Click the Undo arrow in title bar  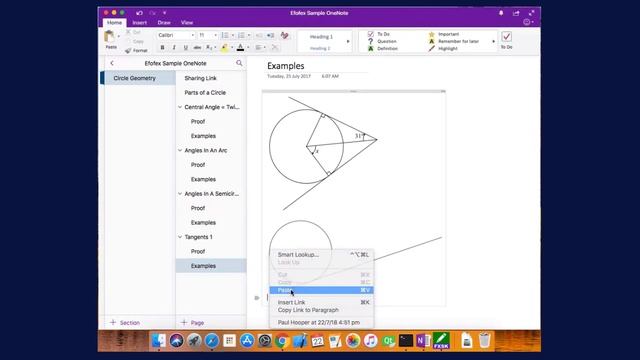click(139, 13)
